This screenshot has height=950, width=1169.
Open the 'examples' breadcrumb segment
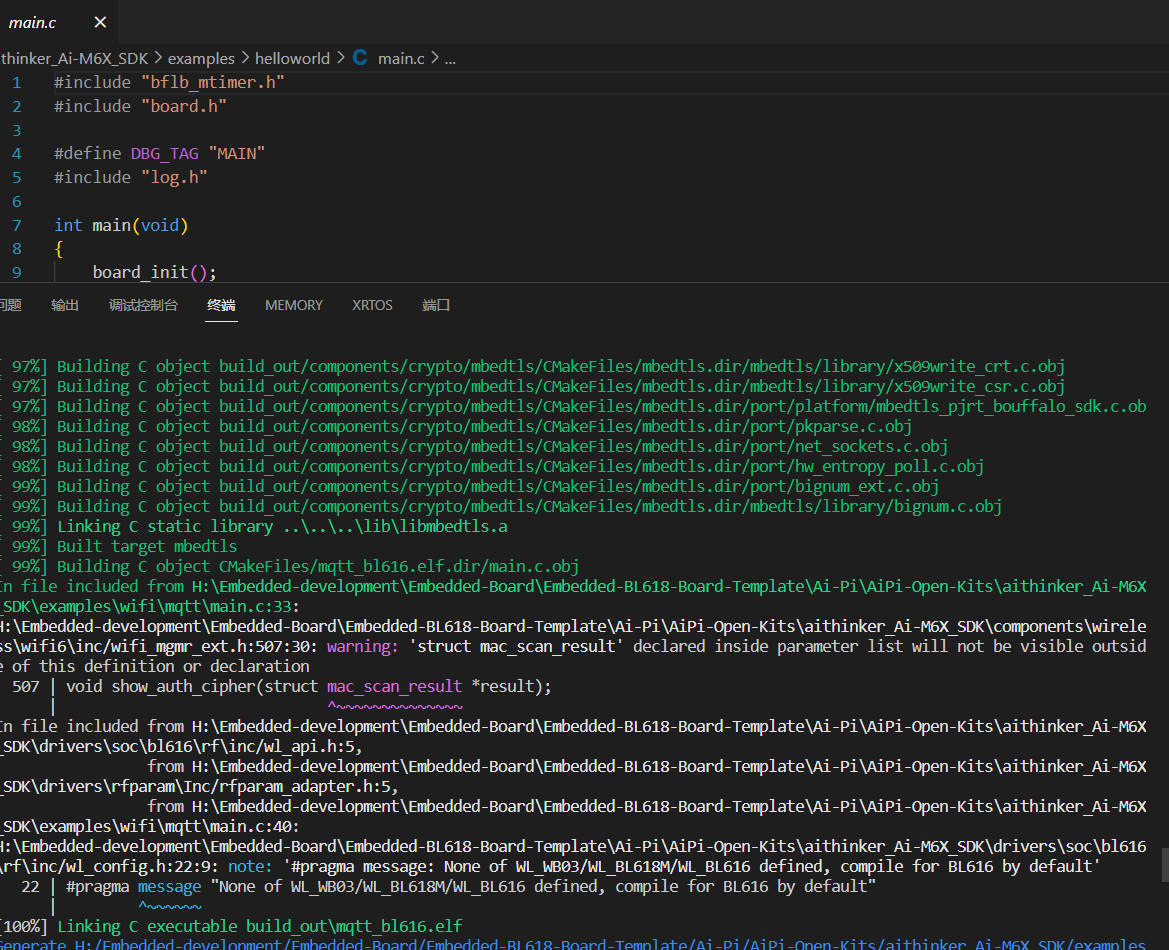point(201,58)
